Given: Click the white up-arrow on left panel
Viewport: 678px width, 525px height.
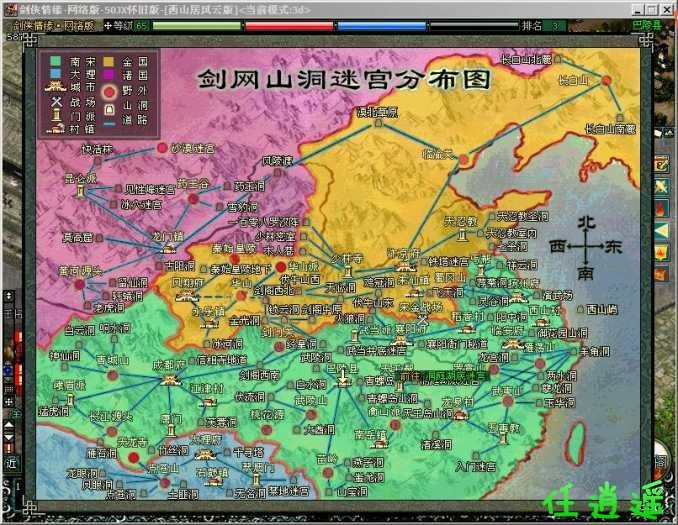Looking at the screenshot, I should (x=9, y=426).
